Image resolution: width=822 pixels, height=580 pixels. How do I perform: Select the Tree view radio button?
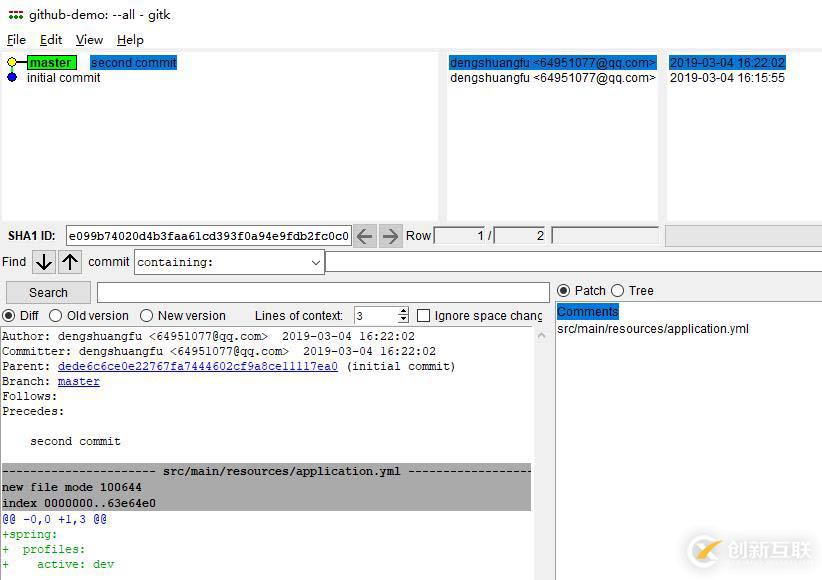pyautogui.click(x=618, y=291)
